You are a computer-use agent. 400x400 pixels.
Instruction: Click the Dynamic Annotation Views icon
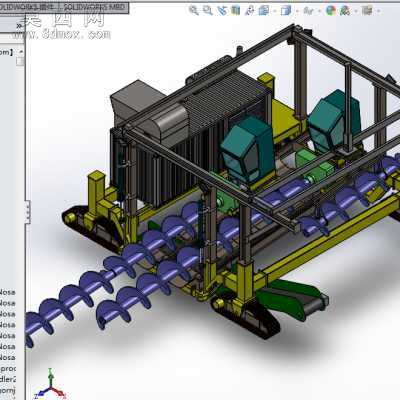tap(249, 10)
